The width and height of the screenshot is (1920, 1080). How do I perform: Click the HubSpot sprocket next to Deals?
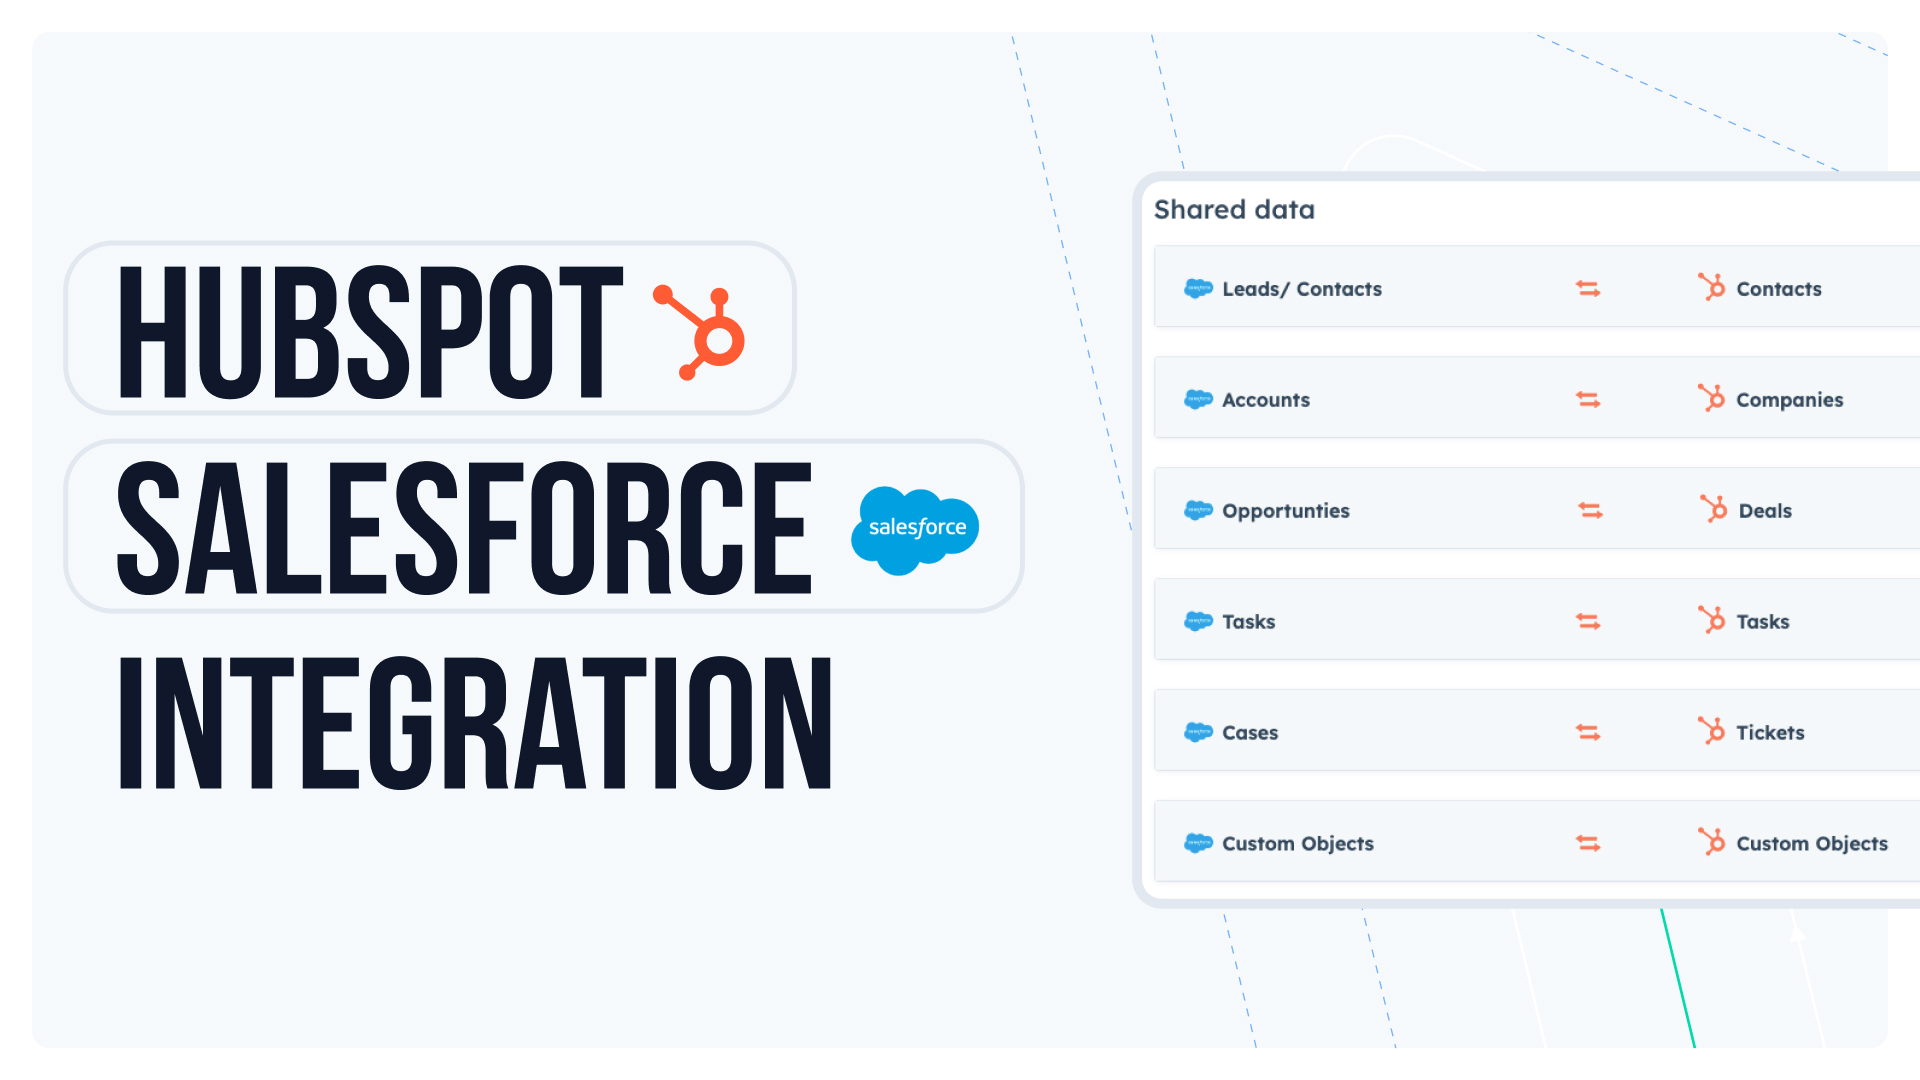click(x=1711, y=510)
